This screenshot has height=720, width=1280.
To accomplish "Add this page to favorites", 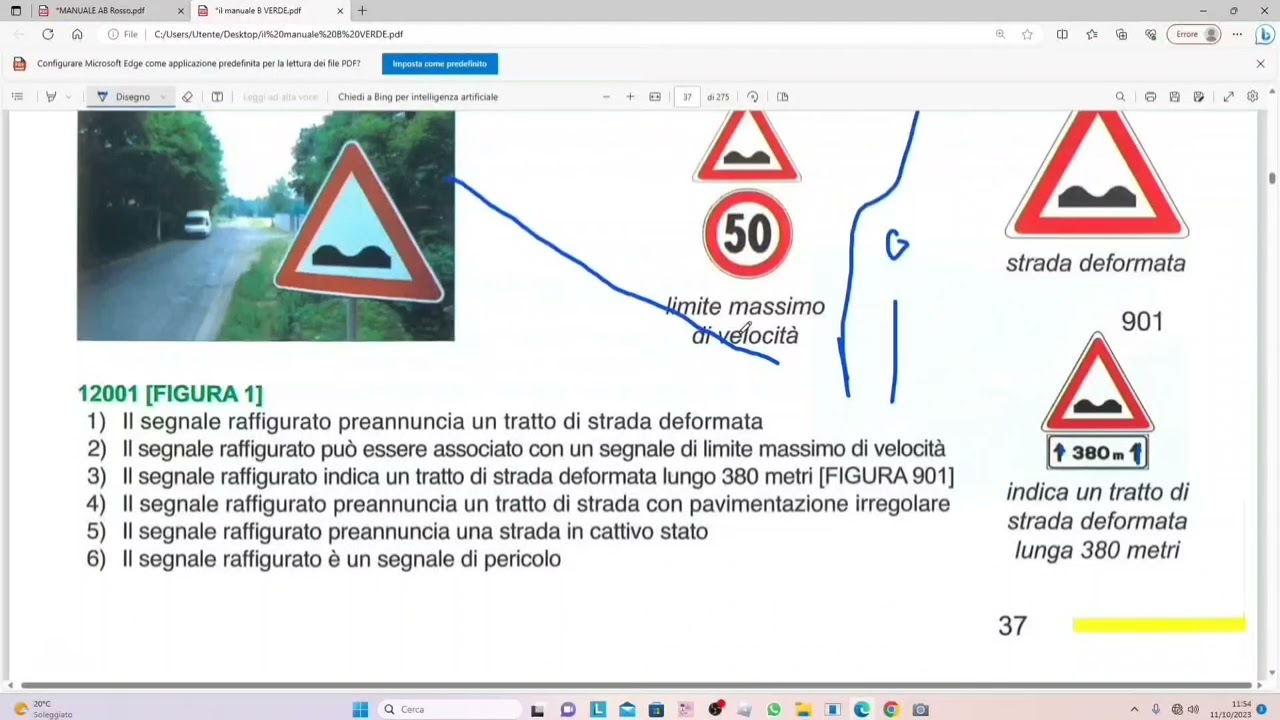I will point(1027,34).
